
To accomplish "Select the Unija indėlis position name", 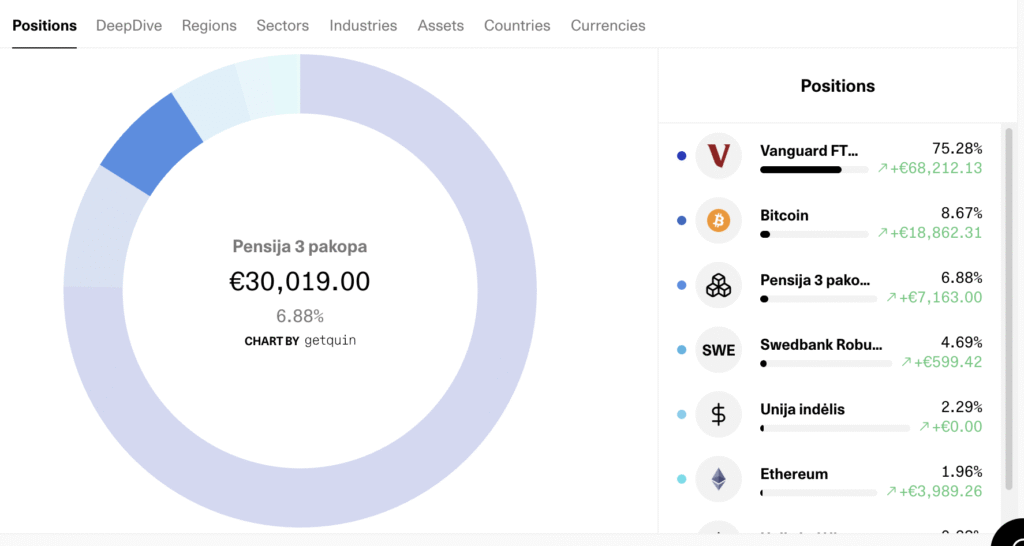I will (803, 410).
